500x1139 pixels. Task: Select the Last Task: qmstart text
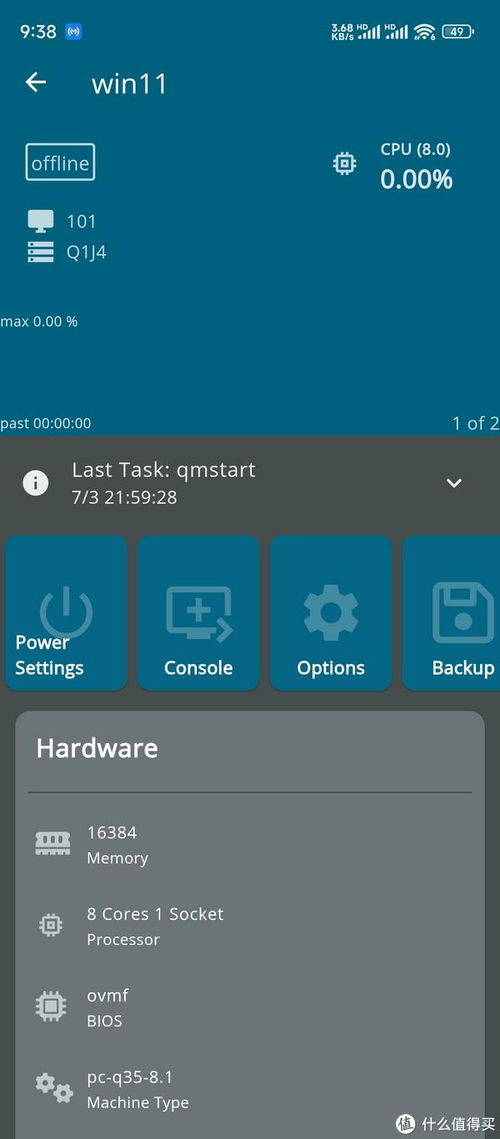(x=164, y=470)
